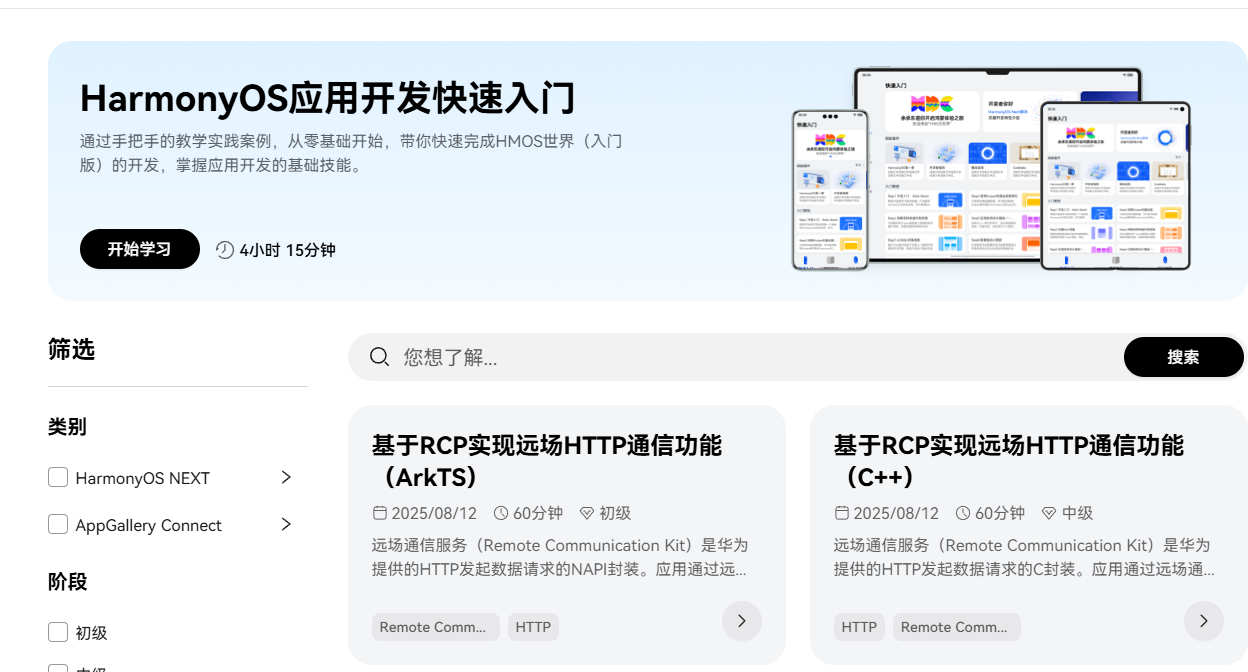Toggle the 初级 stage checkbox
1248x672 pixels.
point(58,632)
